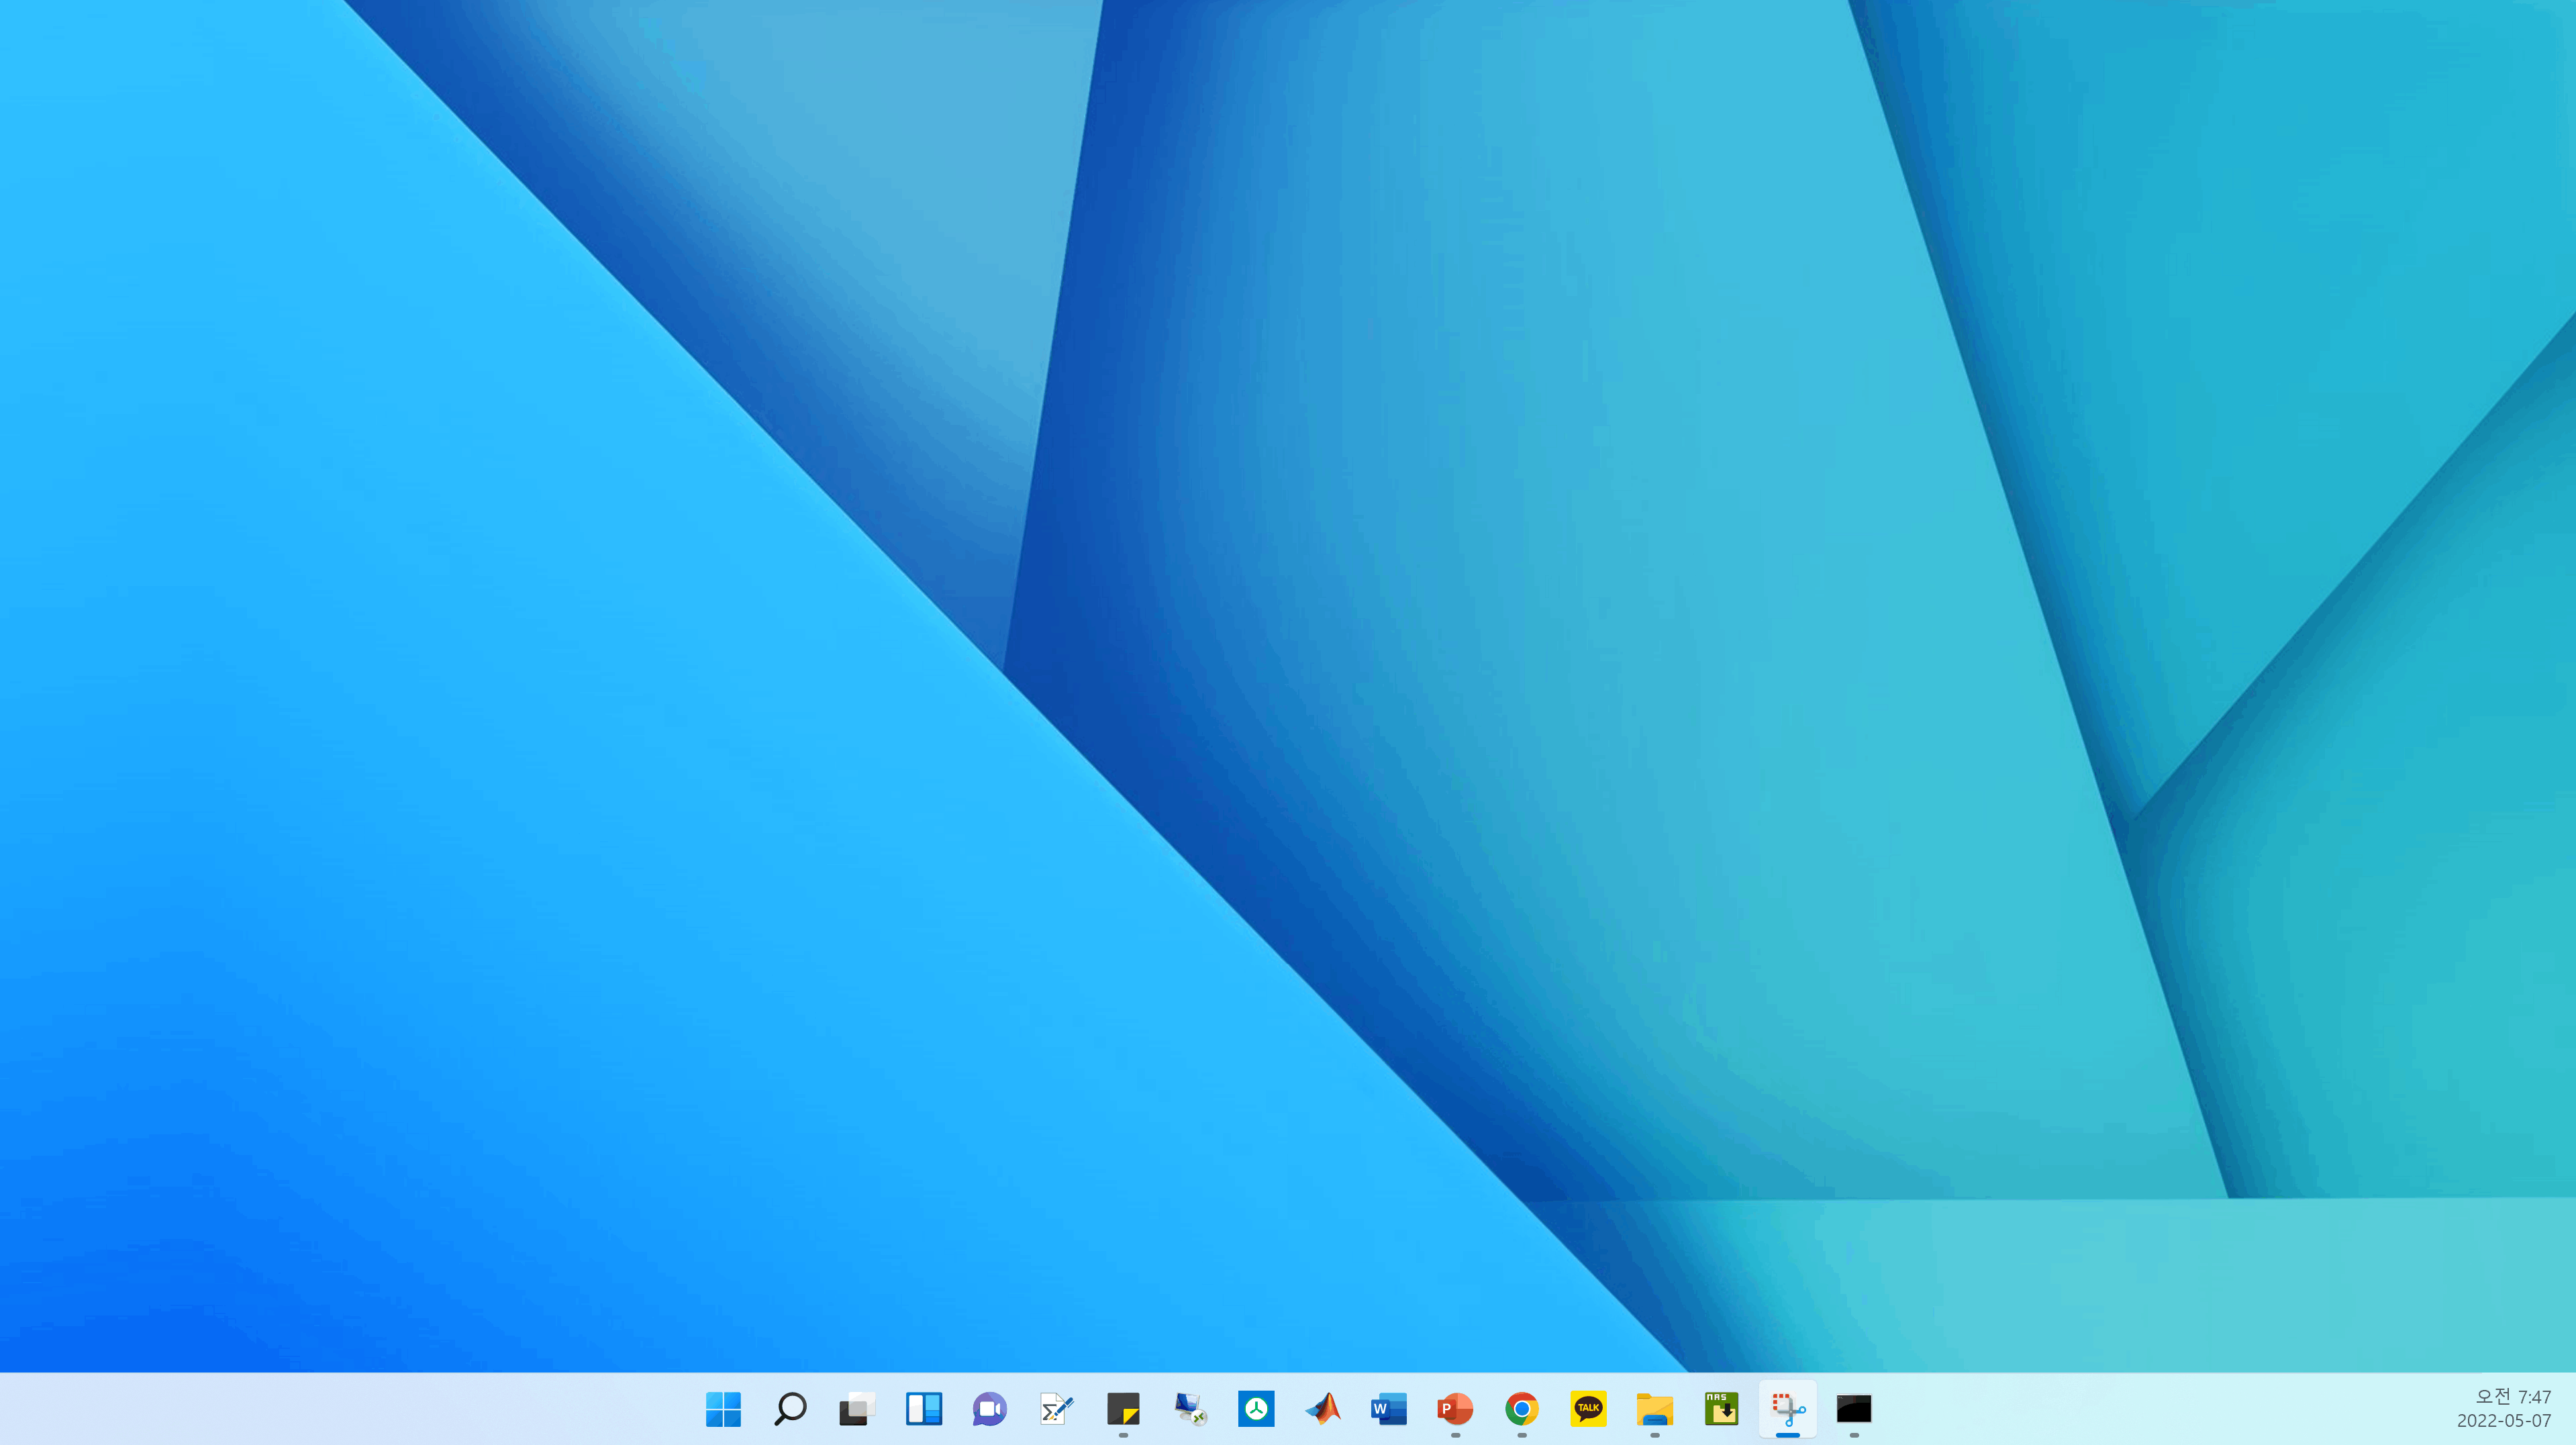
Task: Open the Widgets panel icon
Action: coord(923,1409)
